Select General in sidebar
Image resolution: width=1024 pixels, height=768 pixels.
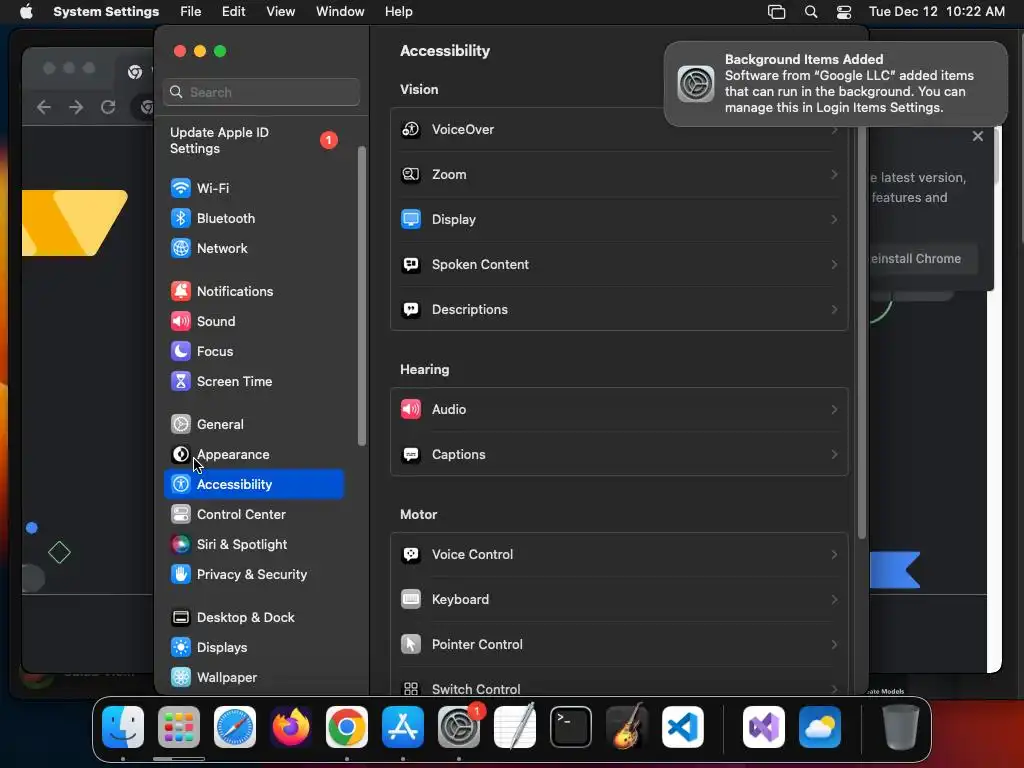[x=253, y=424]
